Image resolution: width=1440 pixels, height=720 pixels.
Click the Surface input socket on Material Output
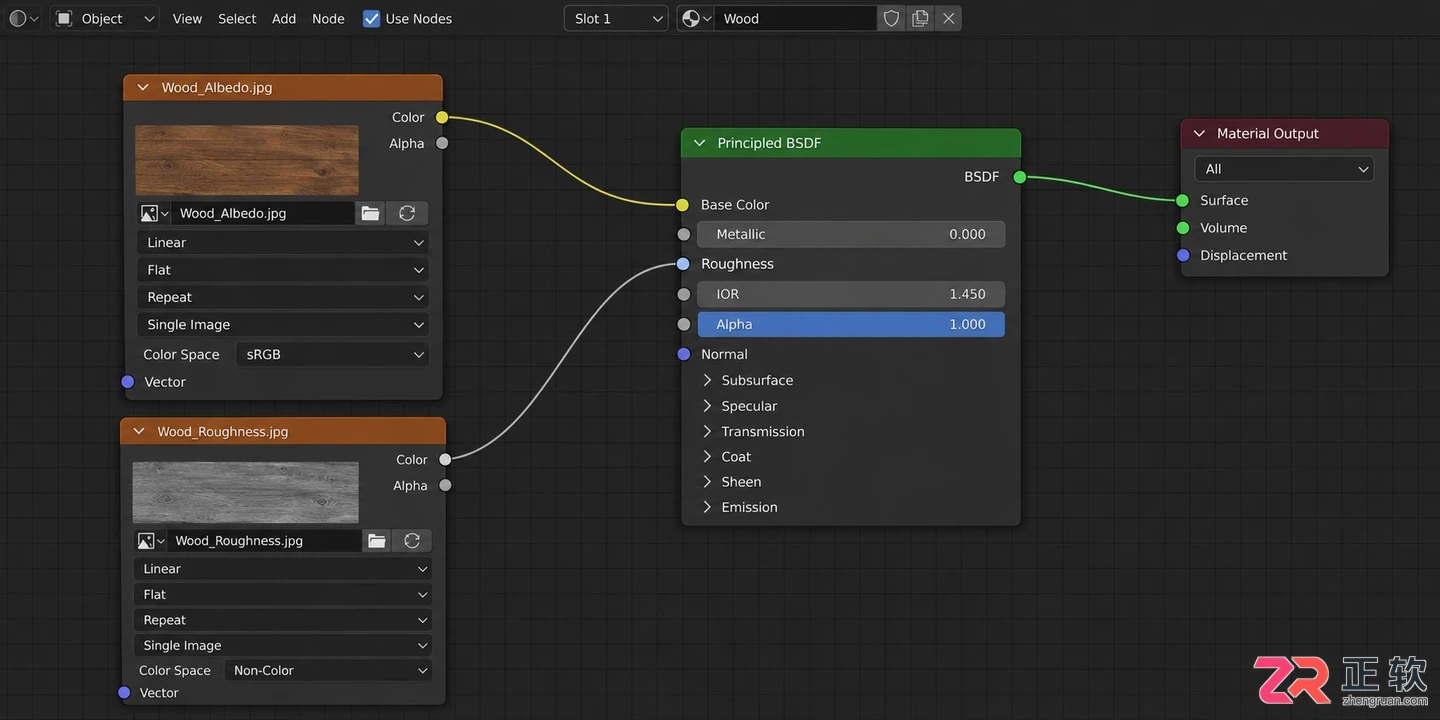click(1183, 200)
